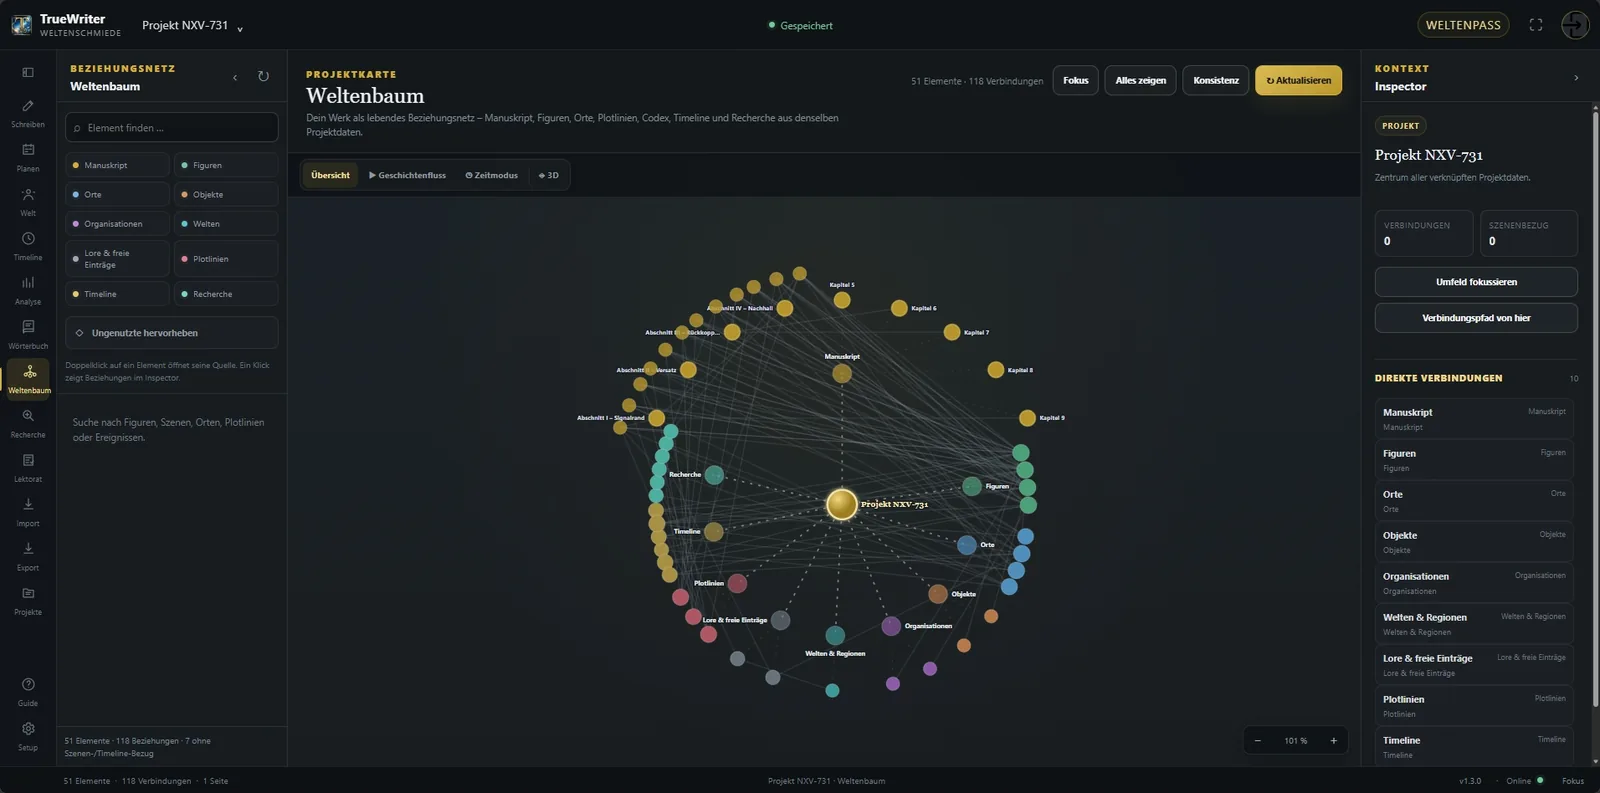This screenshot has width=1600, height=793.
Task: Open the Wörterbuch sidebar icon
Action: 28,334
